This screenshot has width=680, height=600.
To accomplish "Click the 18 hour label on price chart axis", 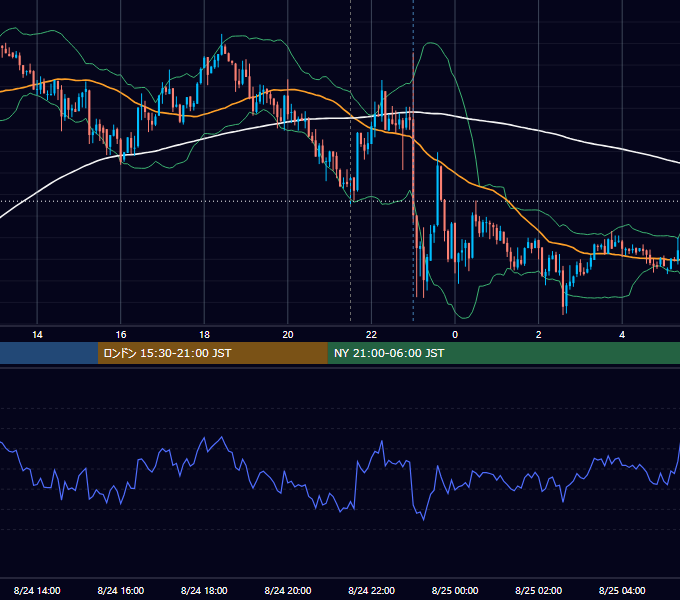I will point(204,335).
